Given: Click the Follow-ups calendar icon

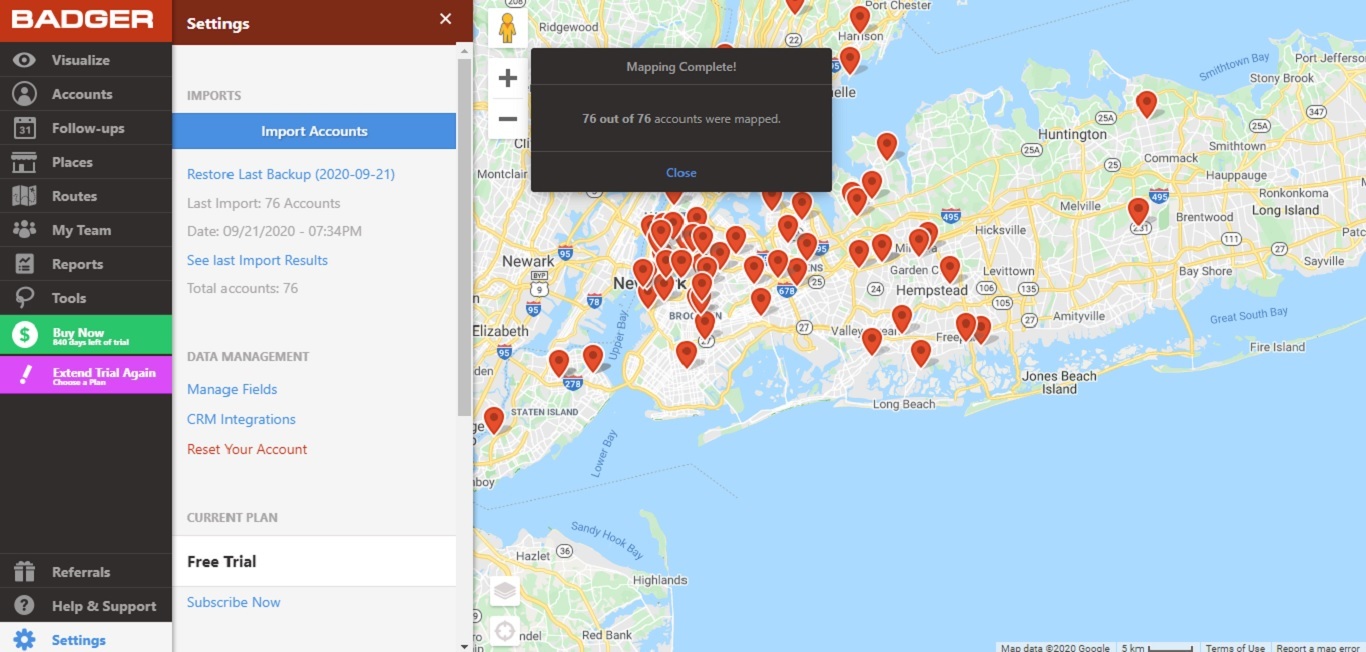Looking at the screenshot, I should tap(24, 128).
